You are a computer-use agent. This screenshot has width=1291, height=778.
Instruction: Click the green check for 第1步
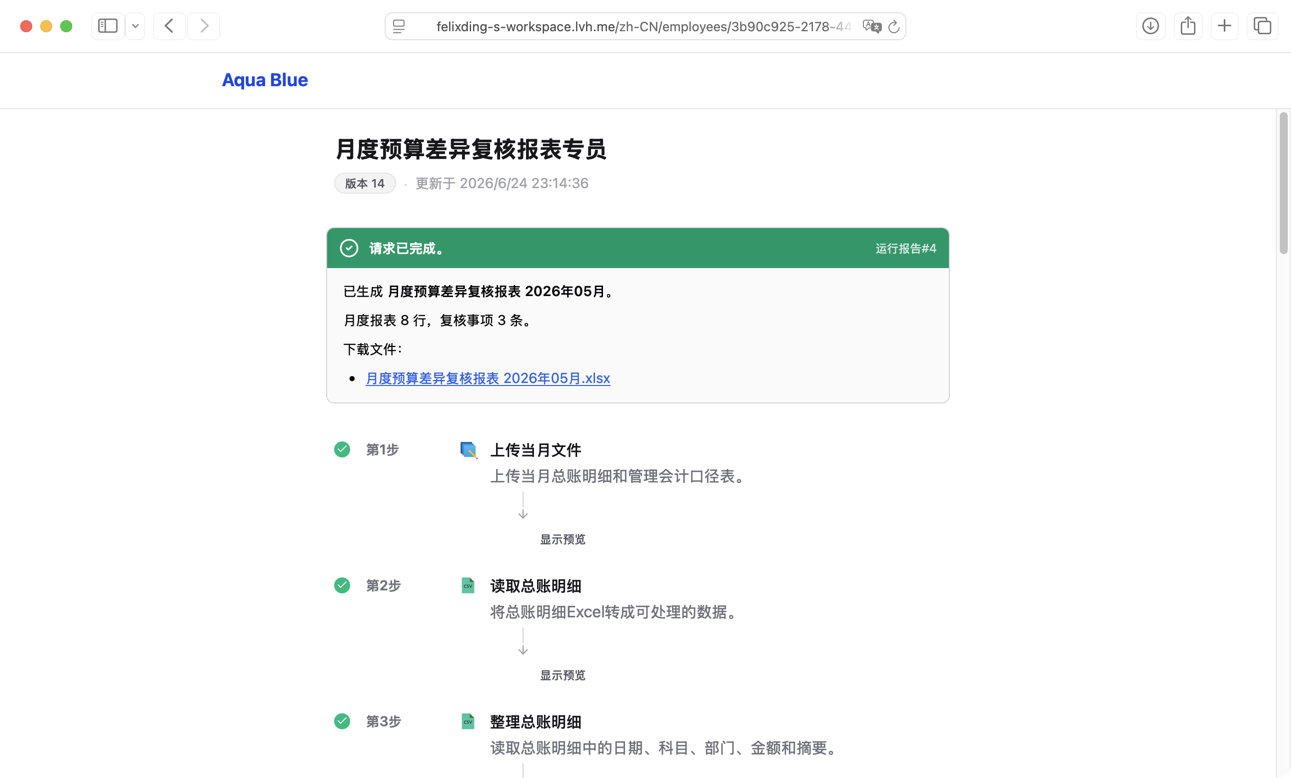[342, 449]
